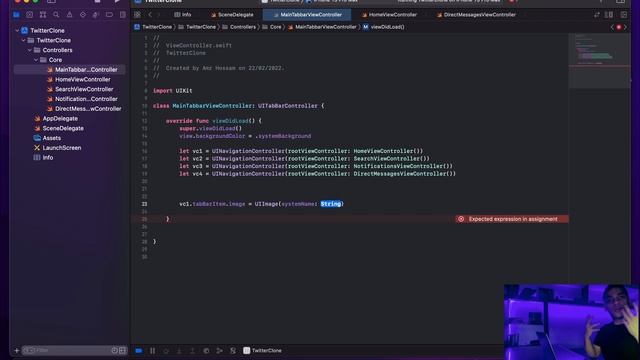Open the Test navigator diamond icon
The width and height of the screenshot is (640, 360).
(83, 15)
